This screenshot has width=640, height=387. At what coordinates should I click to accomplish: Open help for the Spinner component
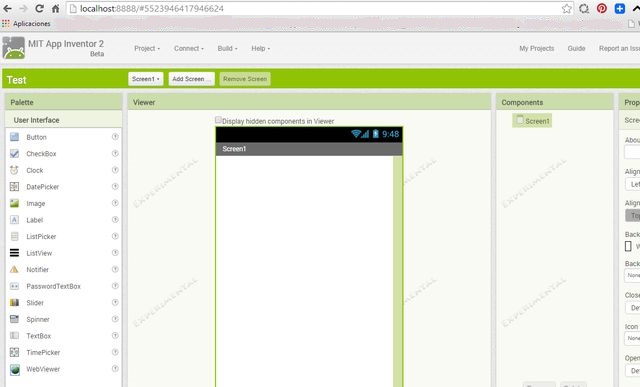click(x=115, y=319)
